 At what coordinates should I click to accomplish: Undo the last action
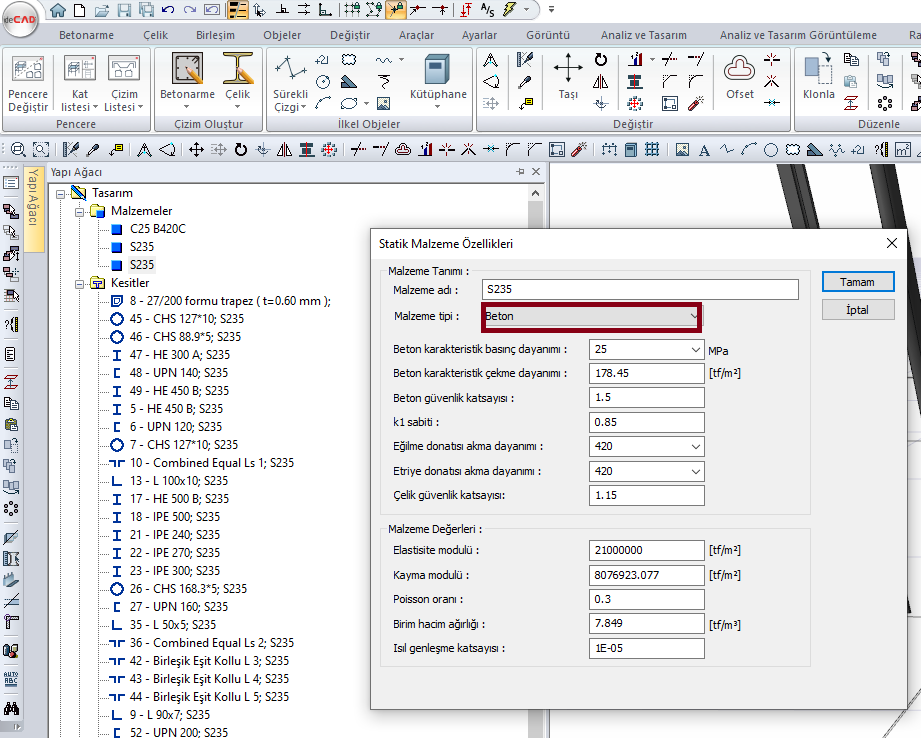click(x=168, y=9)
